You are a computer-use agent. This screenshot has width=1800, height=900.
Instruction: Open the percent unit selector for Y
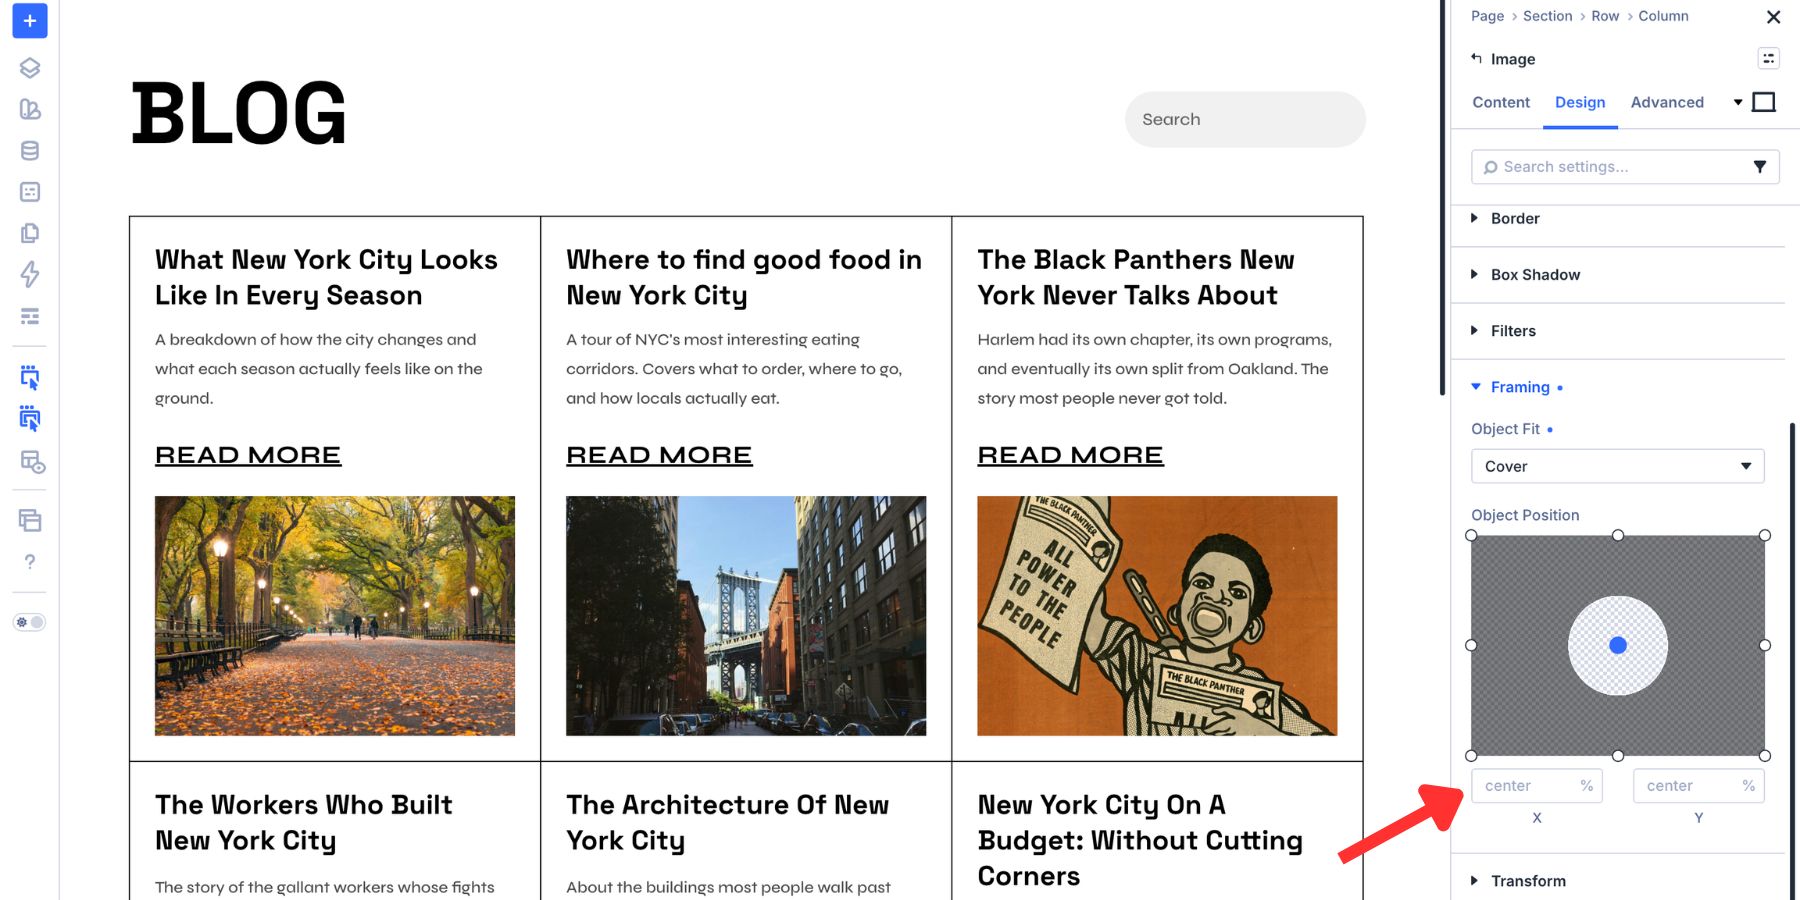(1749, 786)
